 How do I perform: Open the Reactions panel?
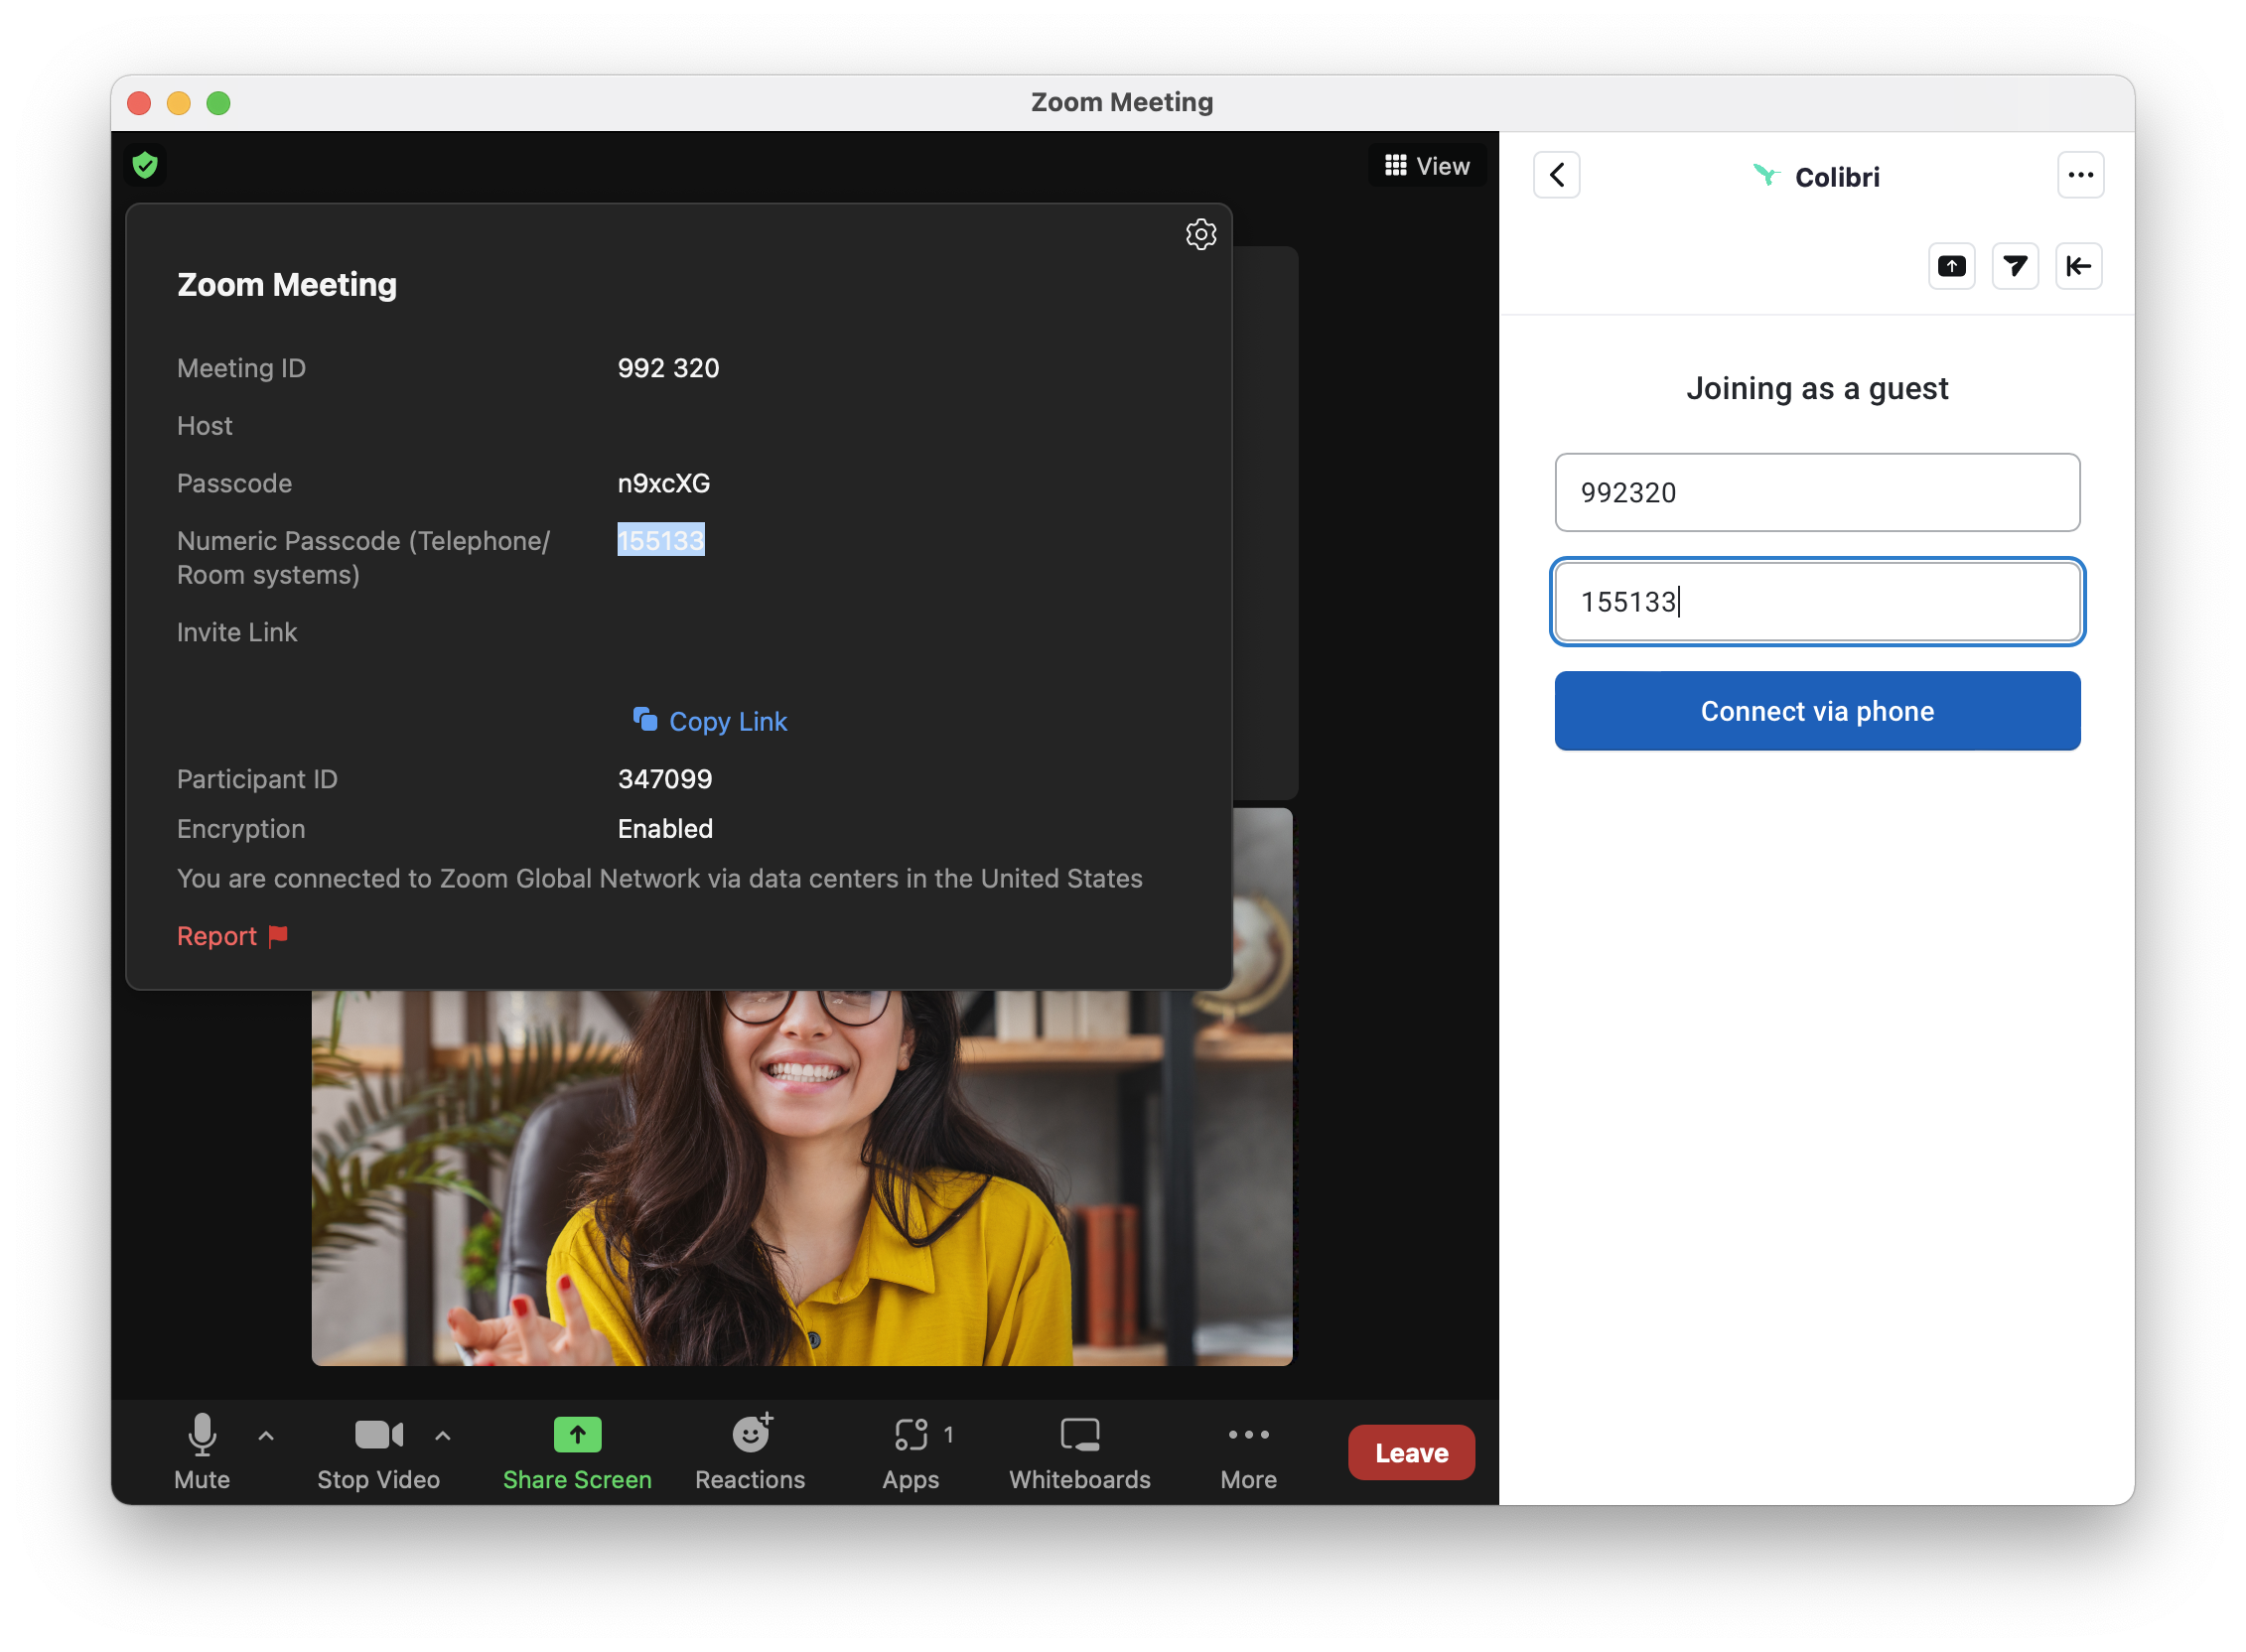point(750,1452)
